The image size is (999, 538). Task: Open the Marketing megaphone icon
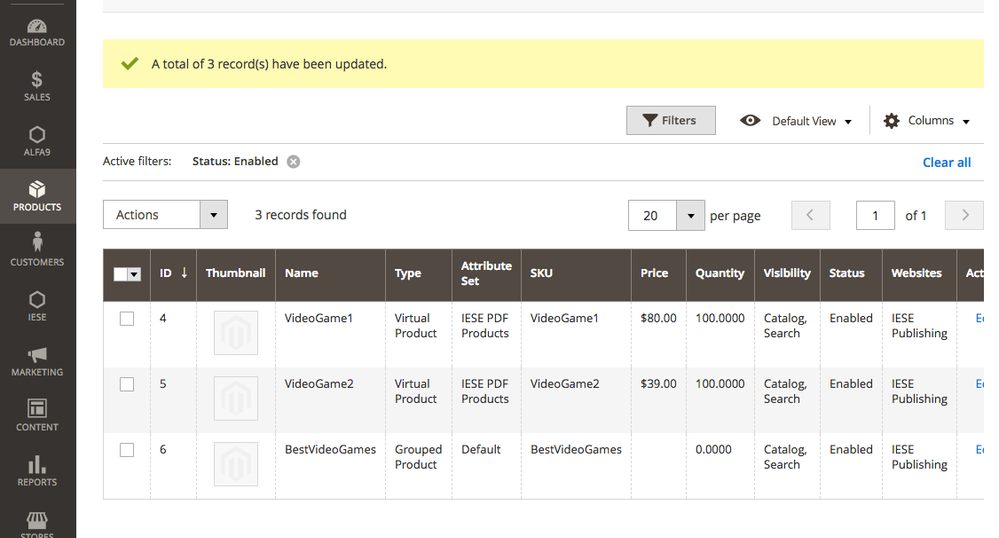(37, 355)
